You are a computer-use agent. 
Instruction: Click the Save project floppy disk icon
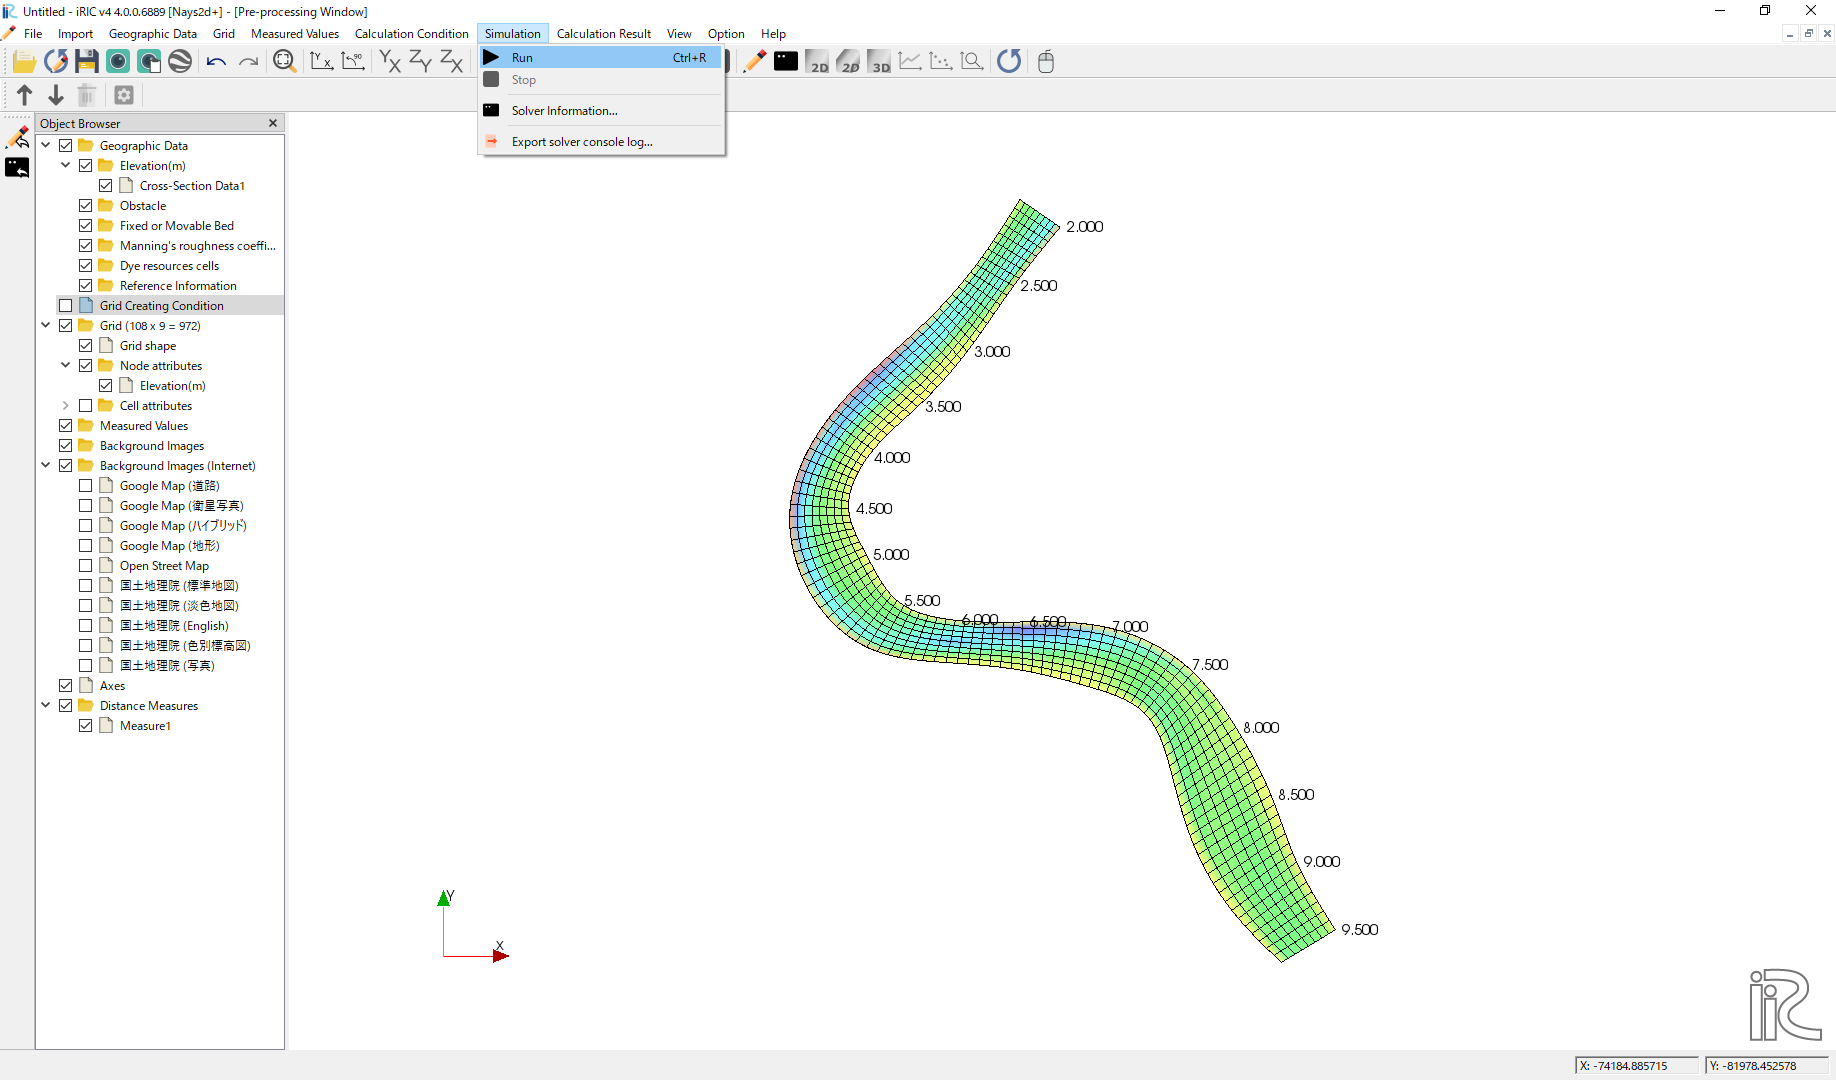point(87,62)
